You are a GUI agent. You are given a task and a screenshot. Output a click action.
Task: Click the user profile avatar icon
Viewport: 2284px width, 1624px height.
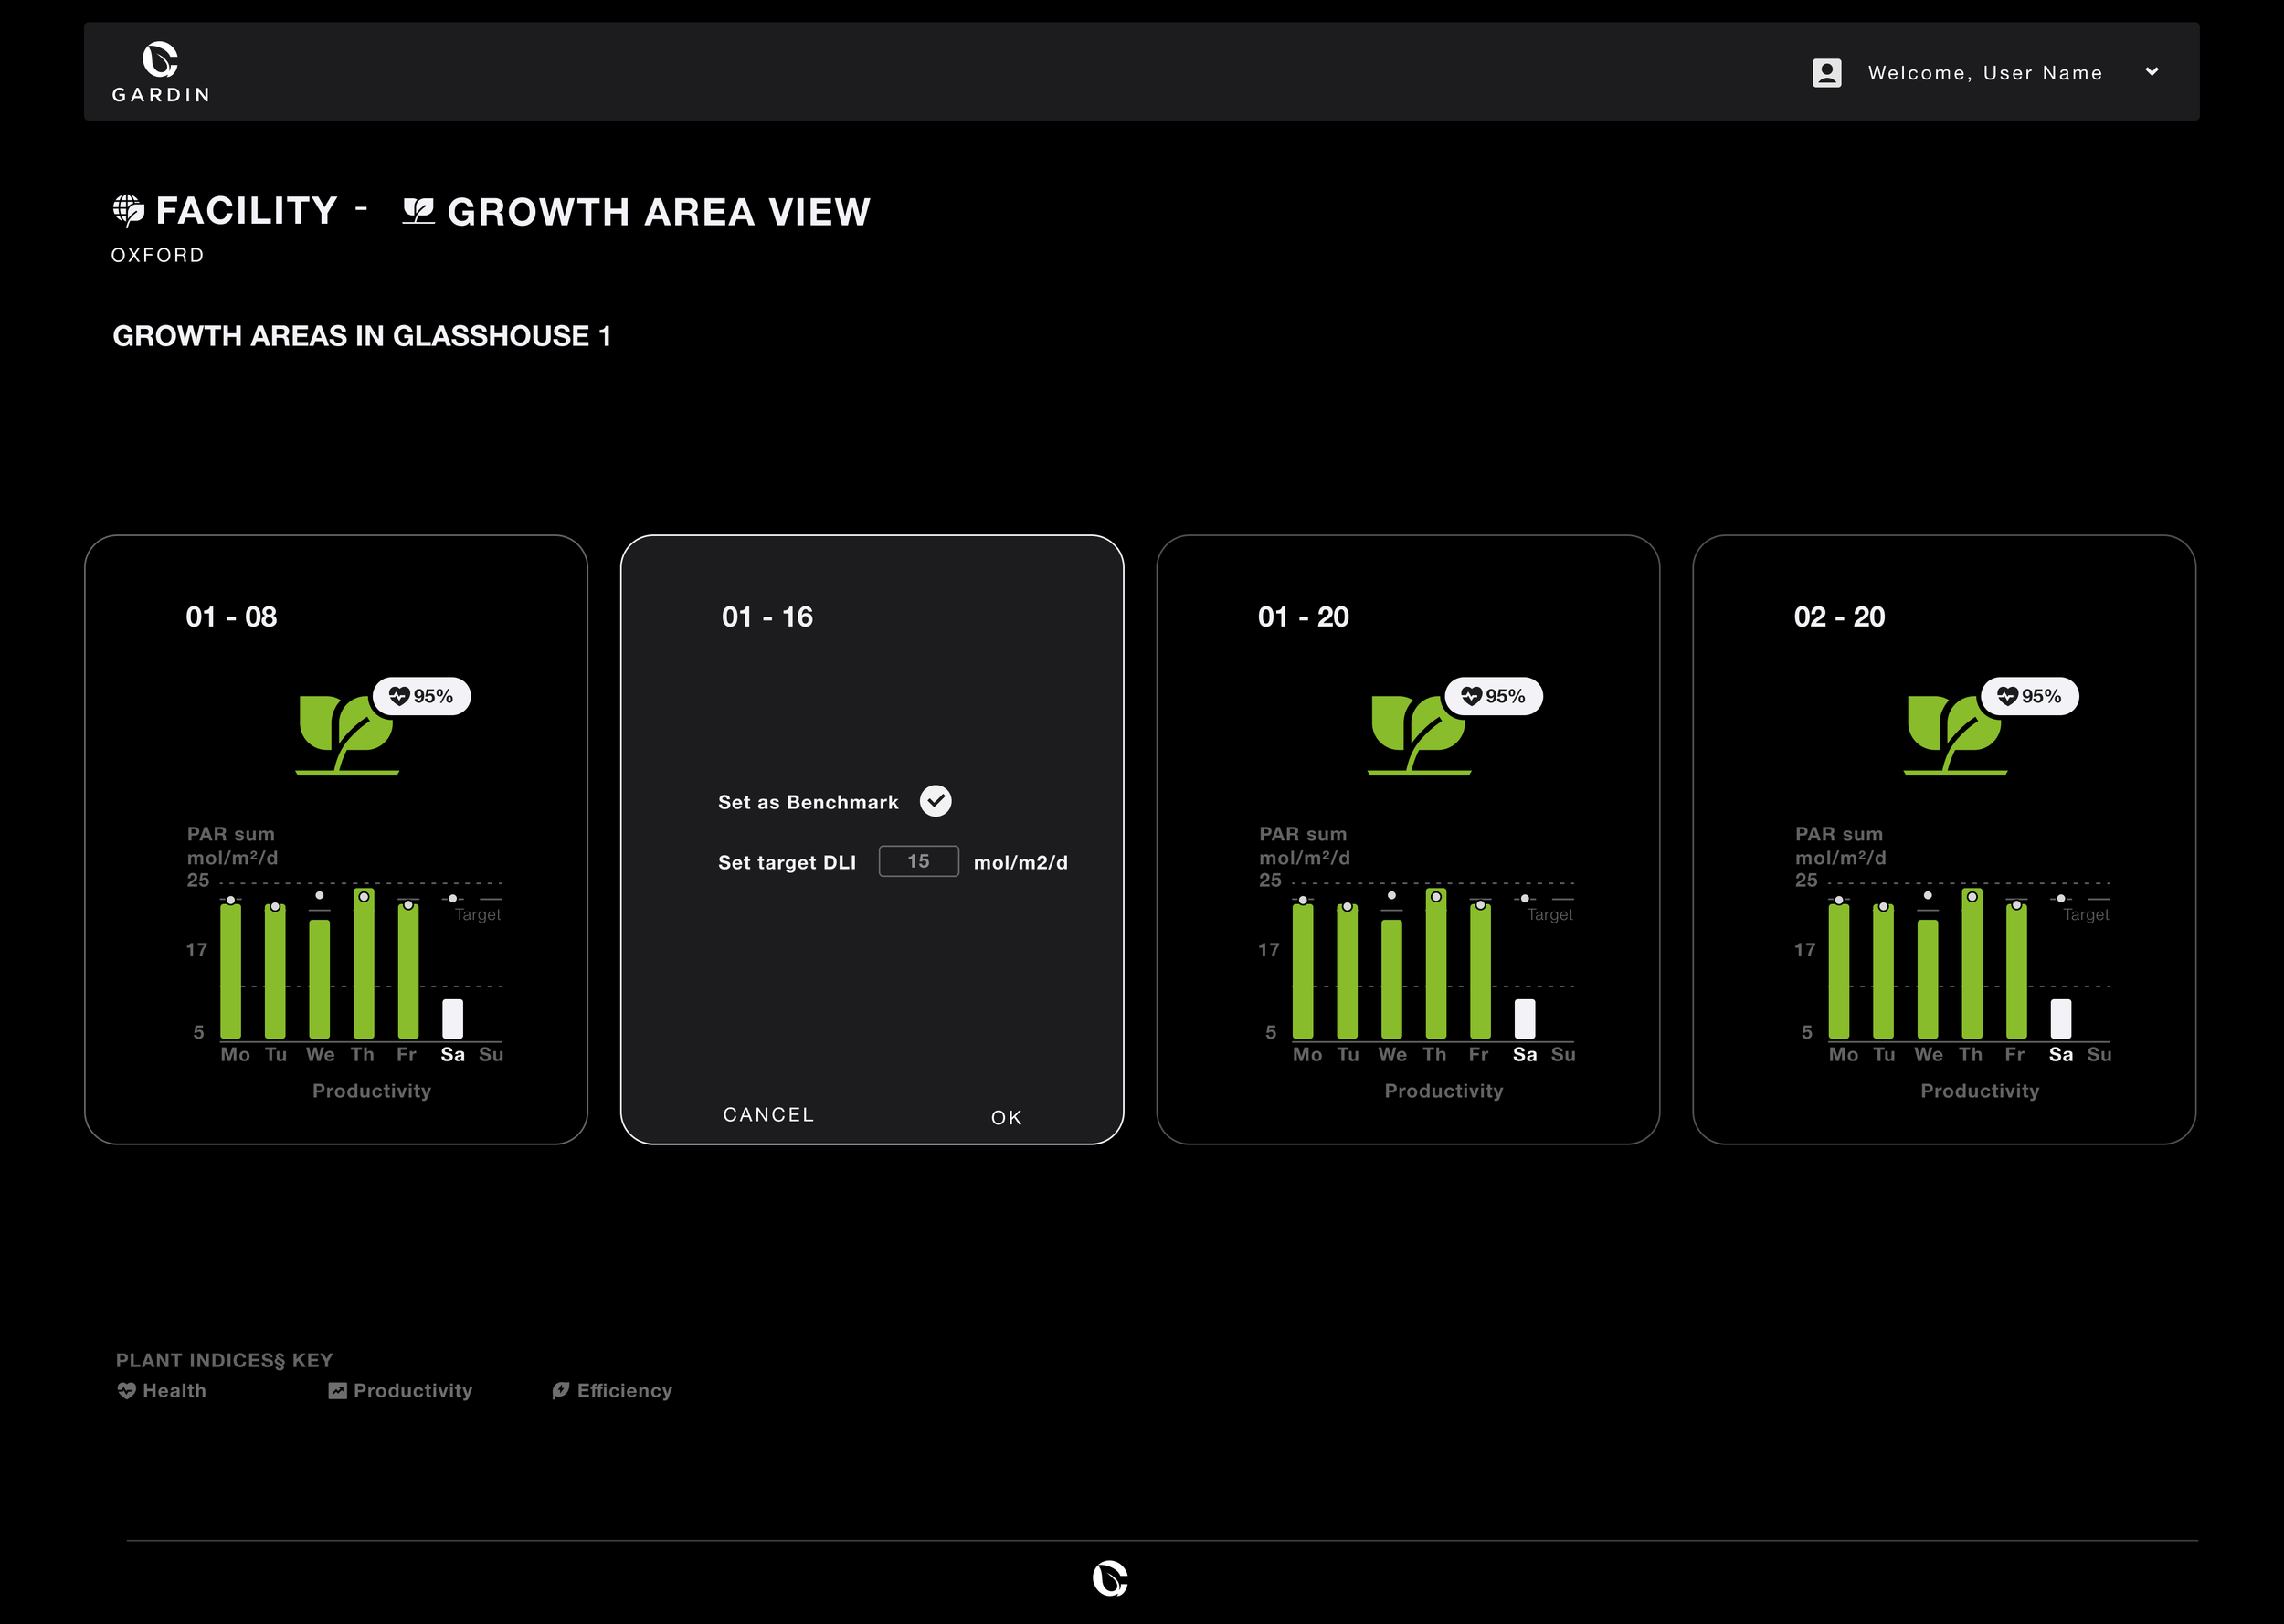click(1826, 73)
